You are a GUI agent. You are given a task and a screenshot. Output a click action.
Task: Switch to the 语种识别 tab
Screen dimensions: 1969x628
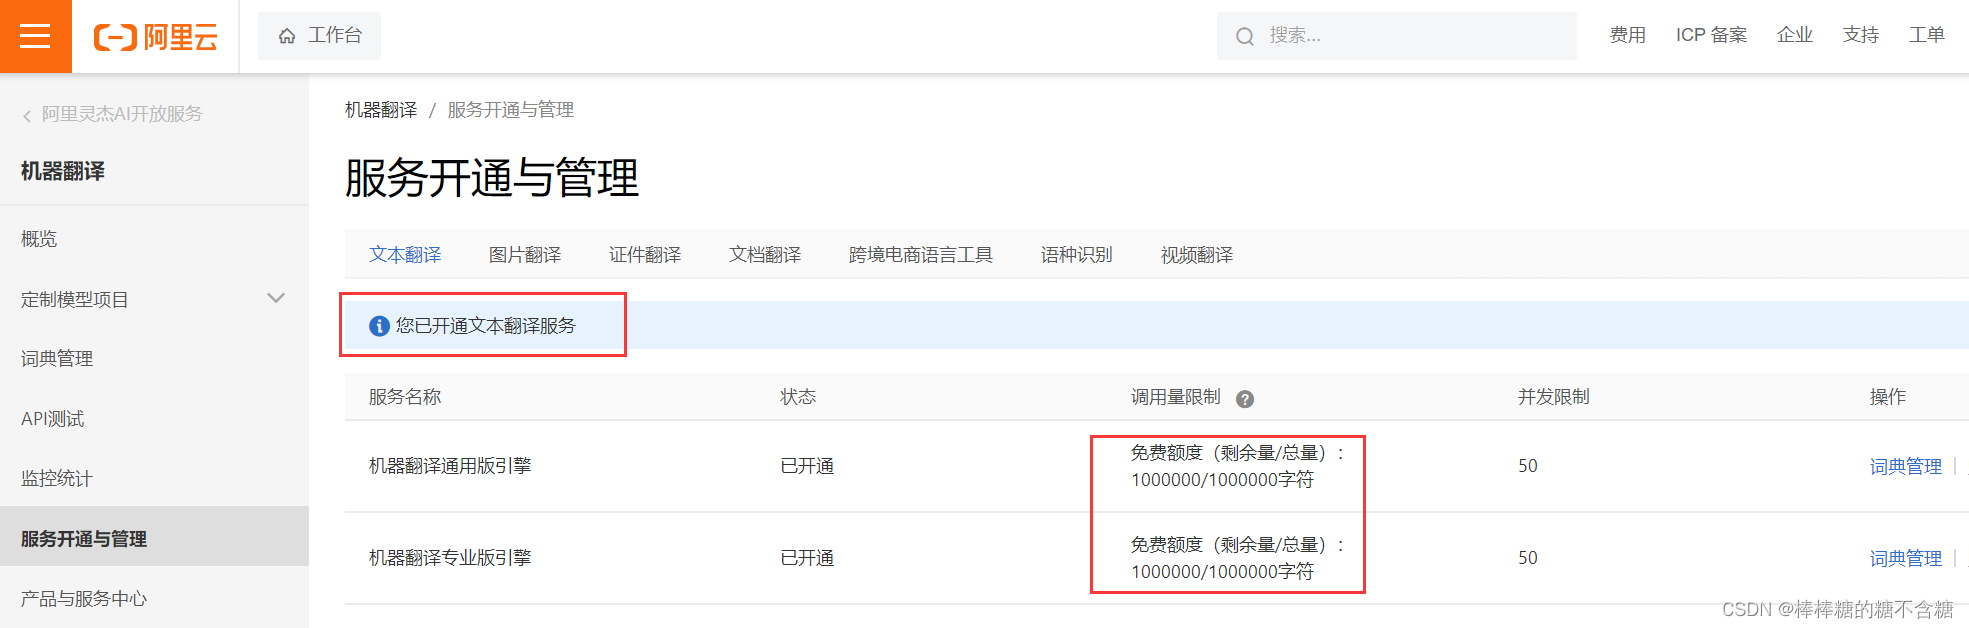tap(1077, 255)
